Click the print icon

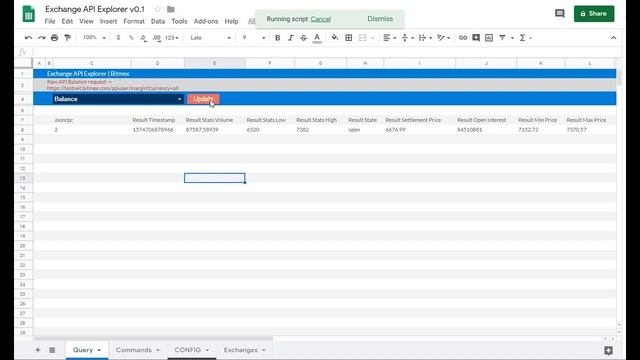[x=54, y=38]
